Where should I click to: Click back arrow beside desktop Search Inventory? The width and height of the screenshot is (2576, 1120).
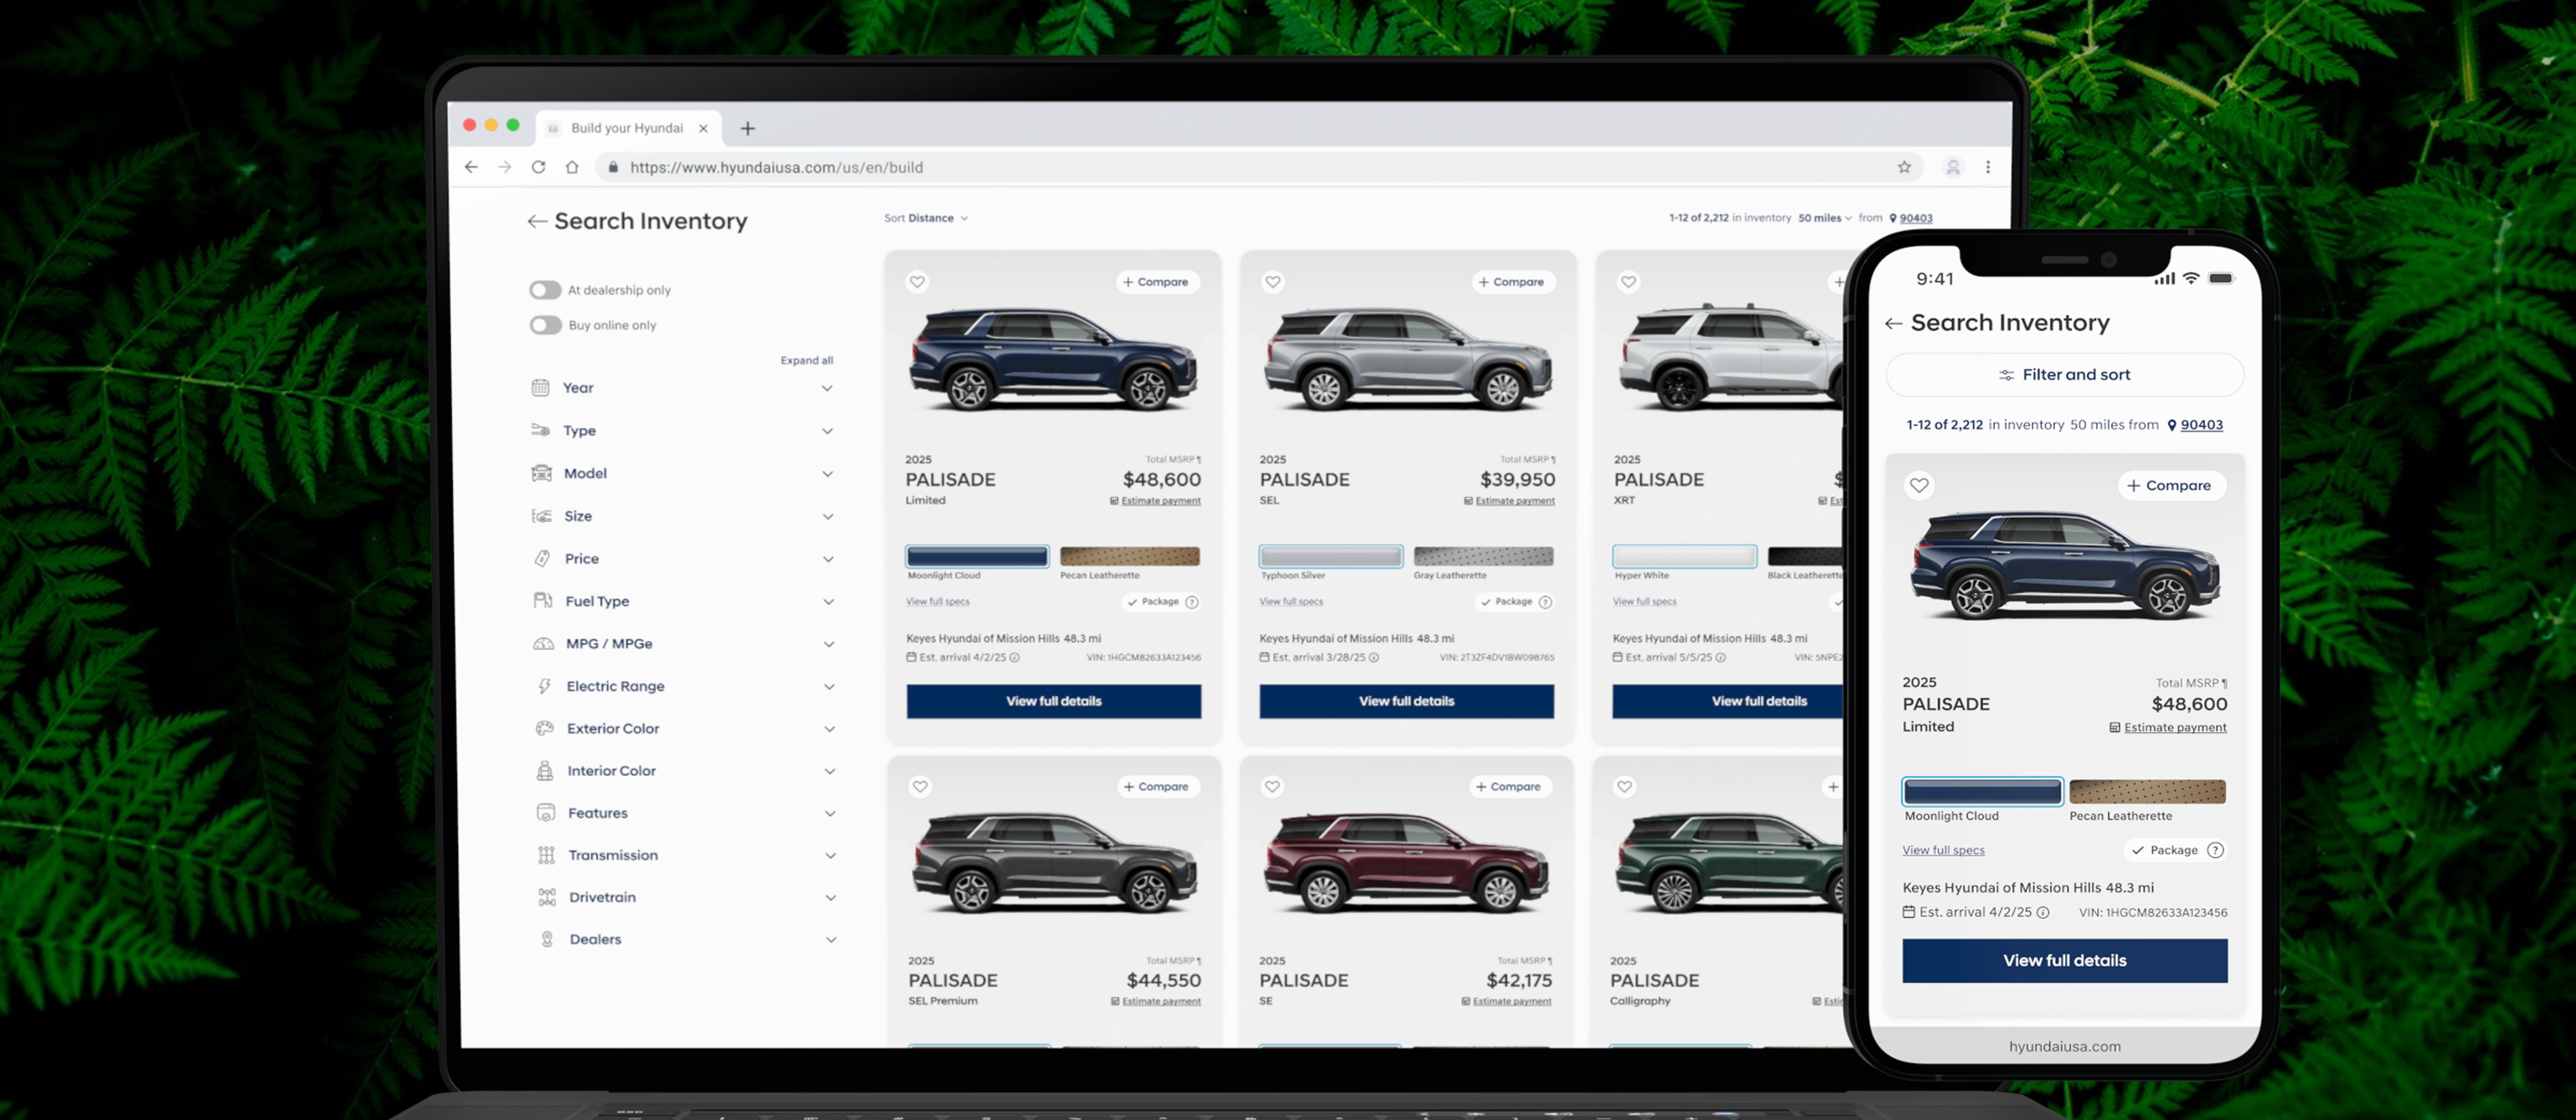(537, 222)
